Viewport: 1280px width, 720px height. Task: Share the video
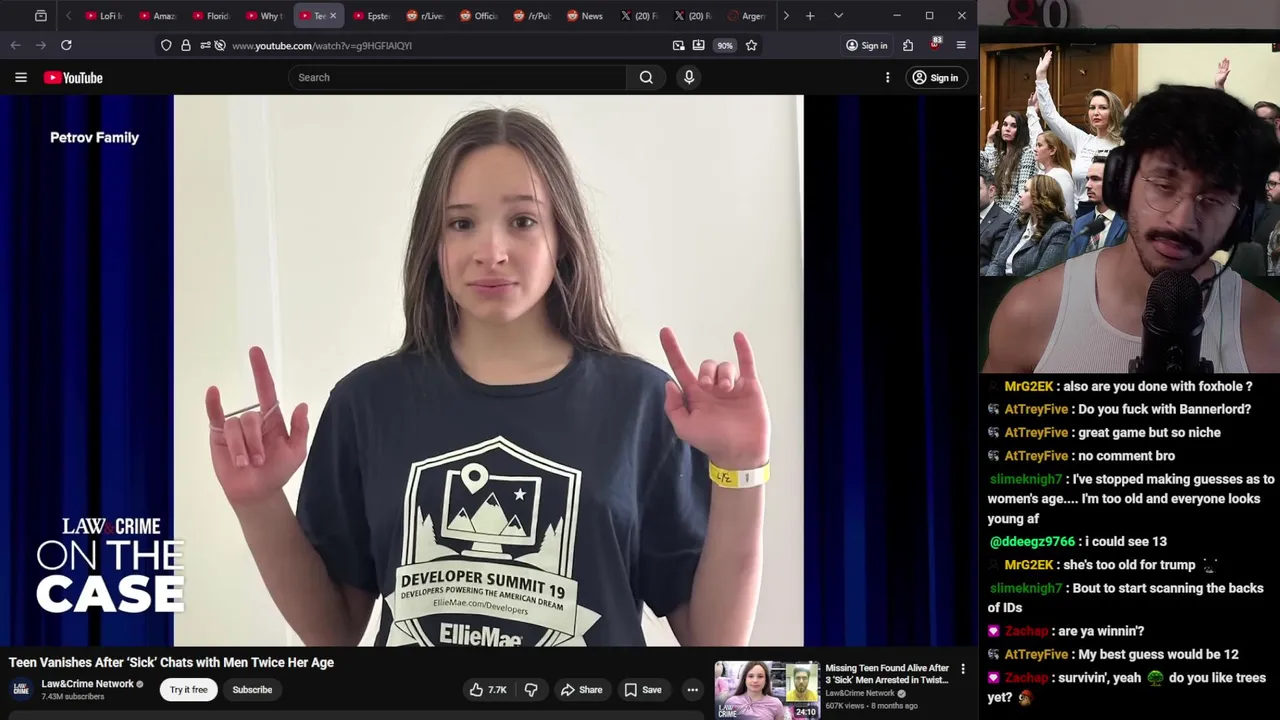(x=581, y=689)
